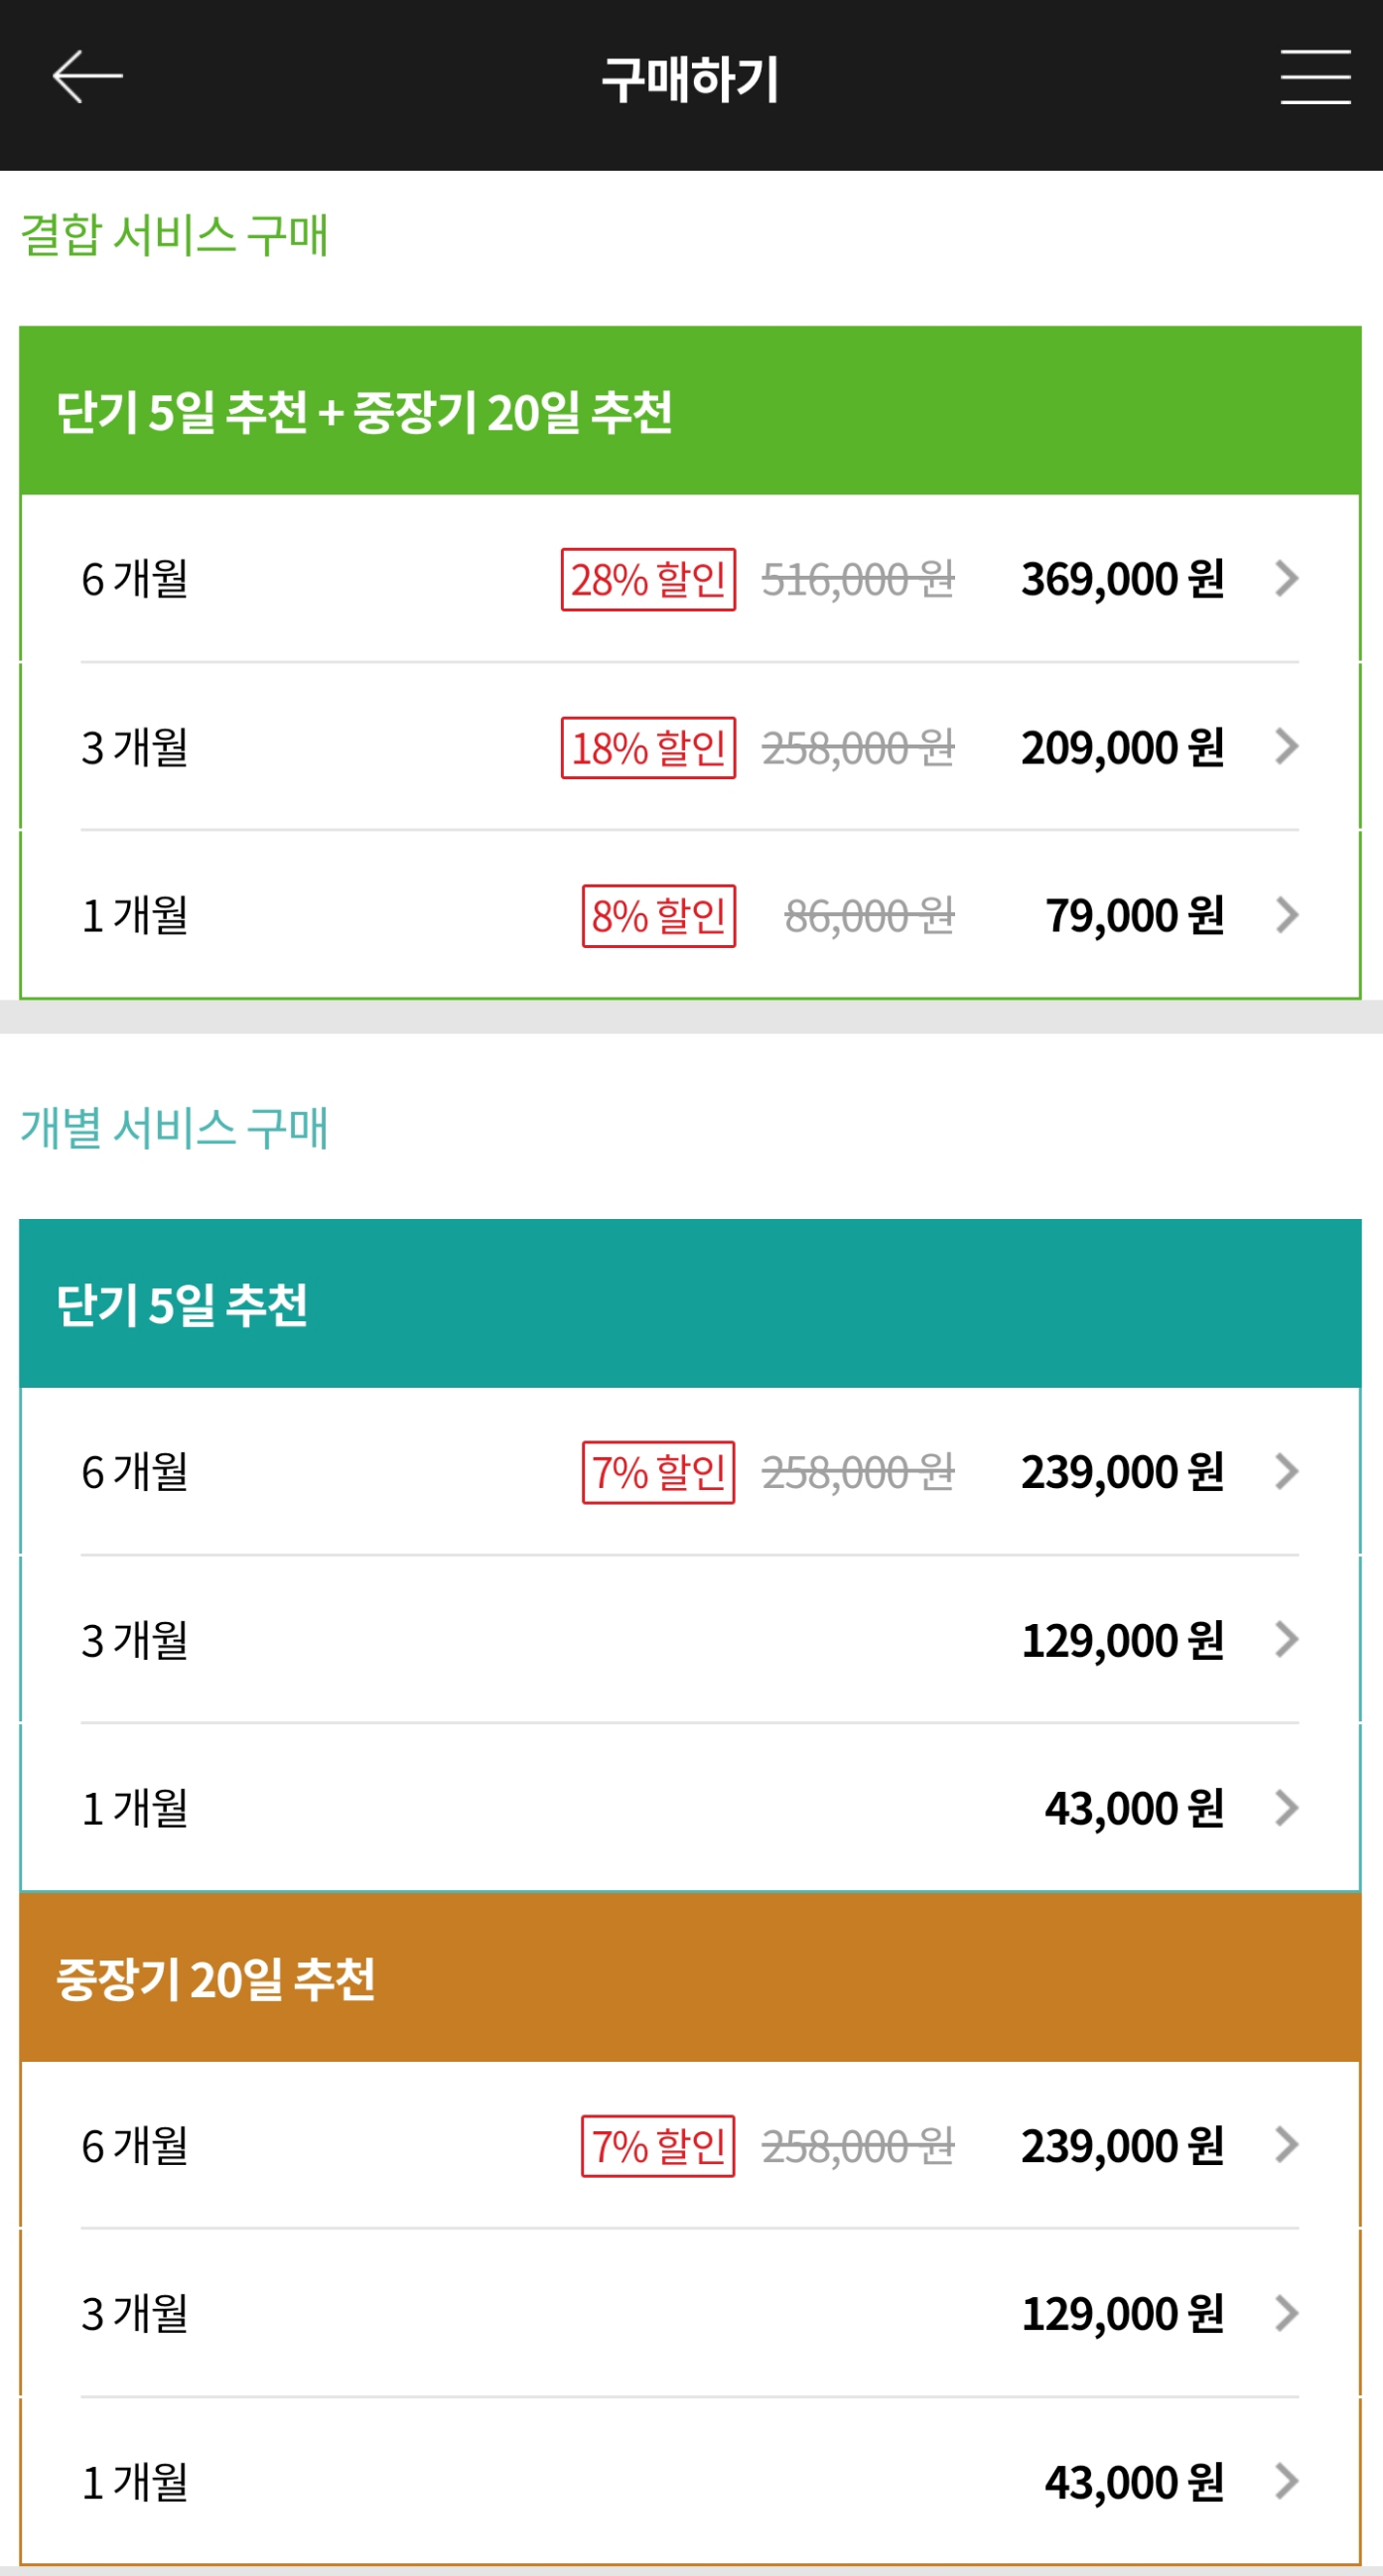
Task: Tap the chevron beside 209,000 원
Action: pos(1287,746)
